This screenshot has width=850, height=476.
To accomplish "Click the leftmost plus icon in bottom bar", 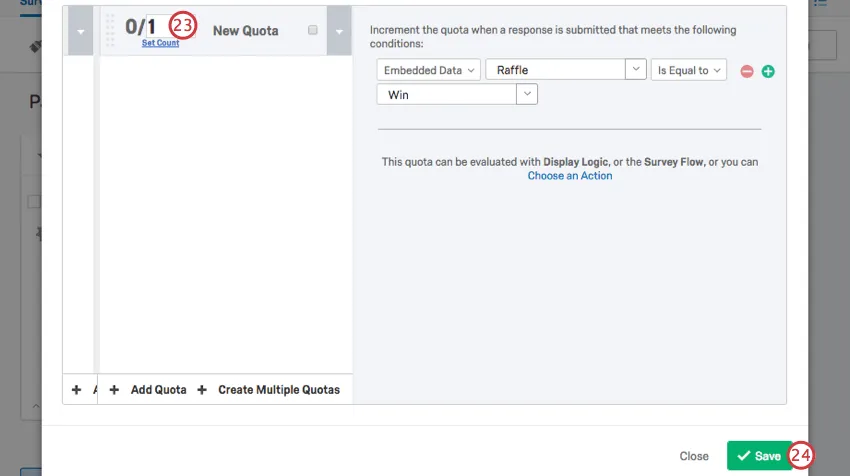I will point(76,390).
